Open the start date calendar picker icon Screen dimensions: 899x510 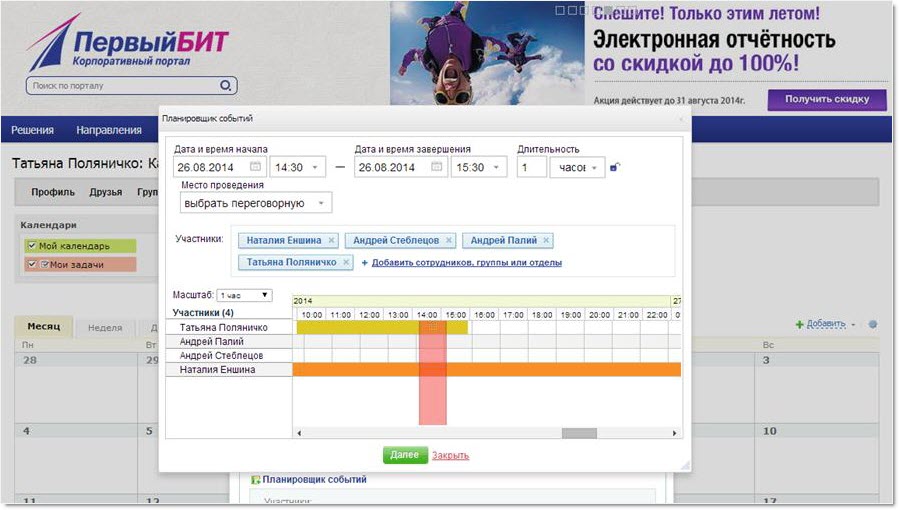255,167
